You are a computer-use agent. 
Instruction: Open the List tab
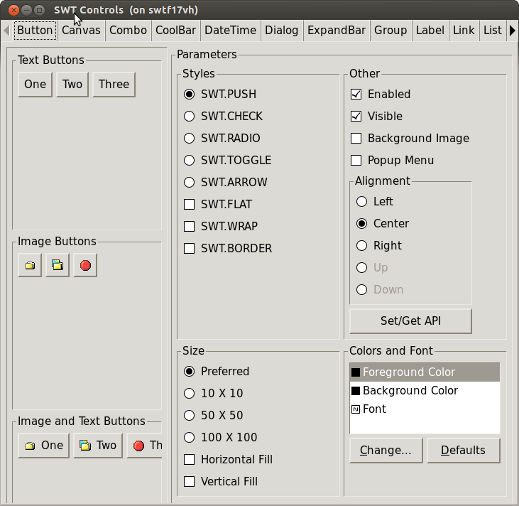pos(493,30)
